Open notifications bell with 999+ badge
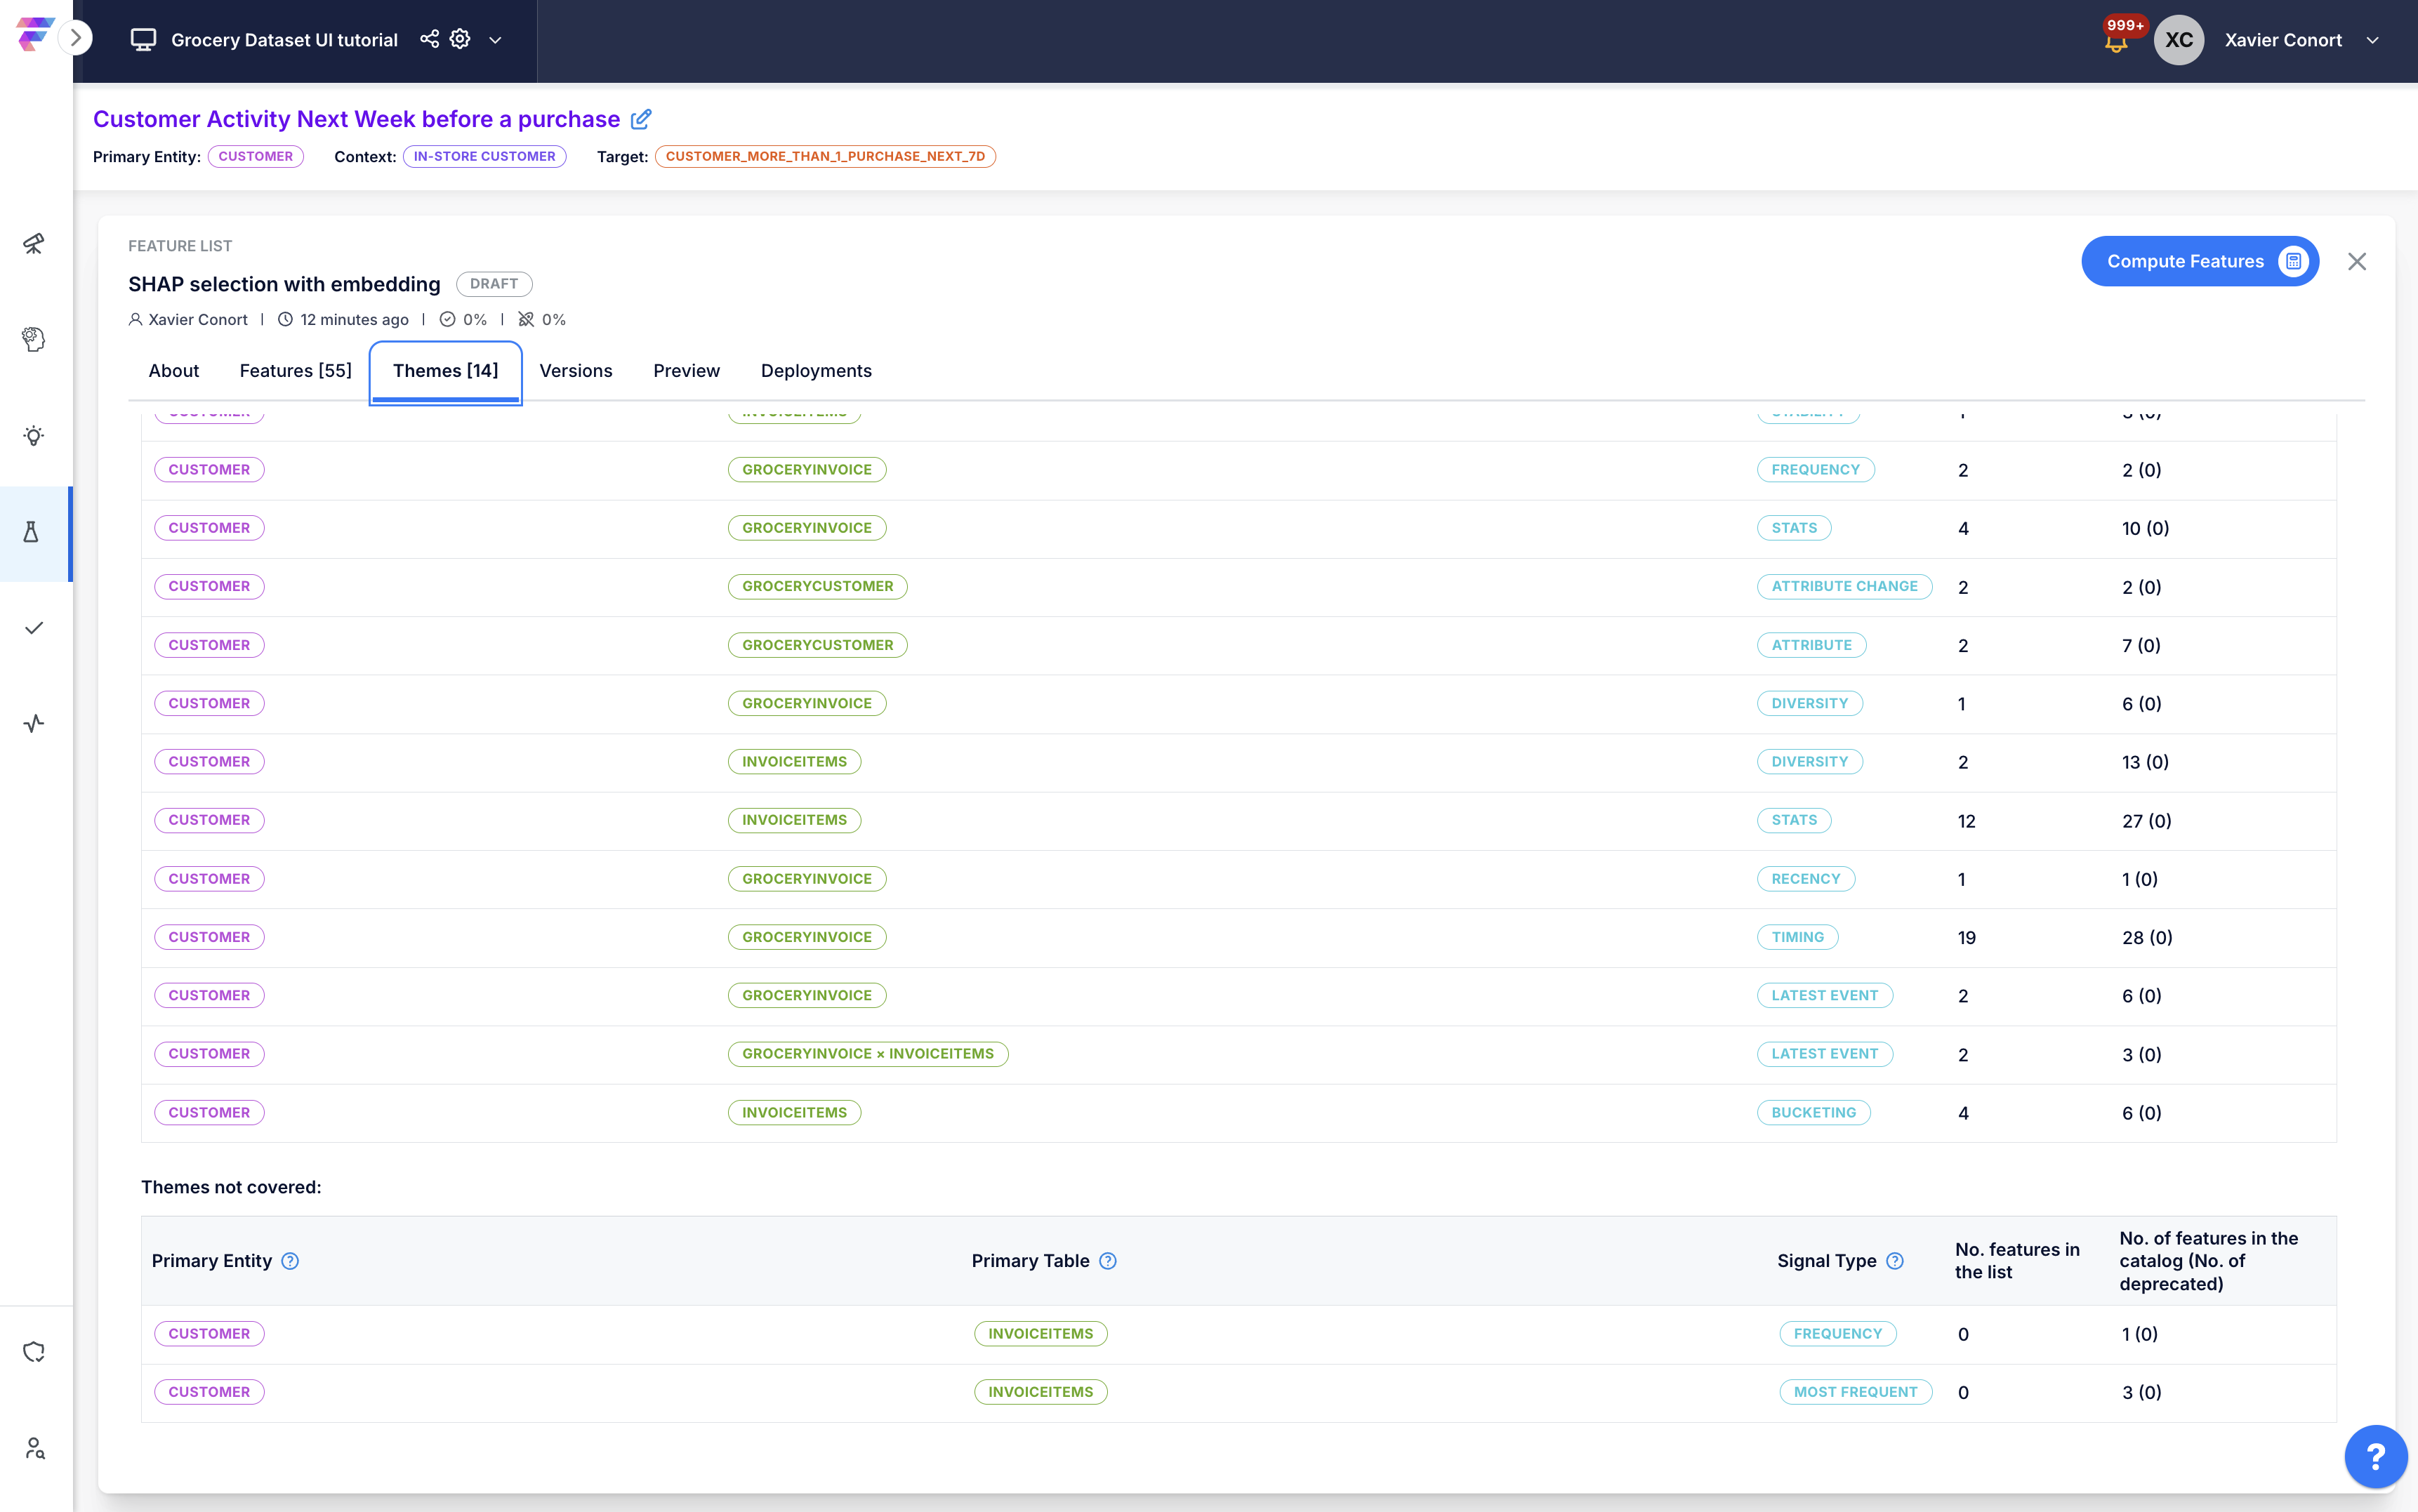The width and height of the screenshot is (2418, 1512). tap(2116, 41)
